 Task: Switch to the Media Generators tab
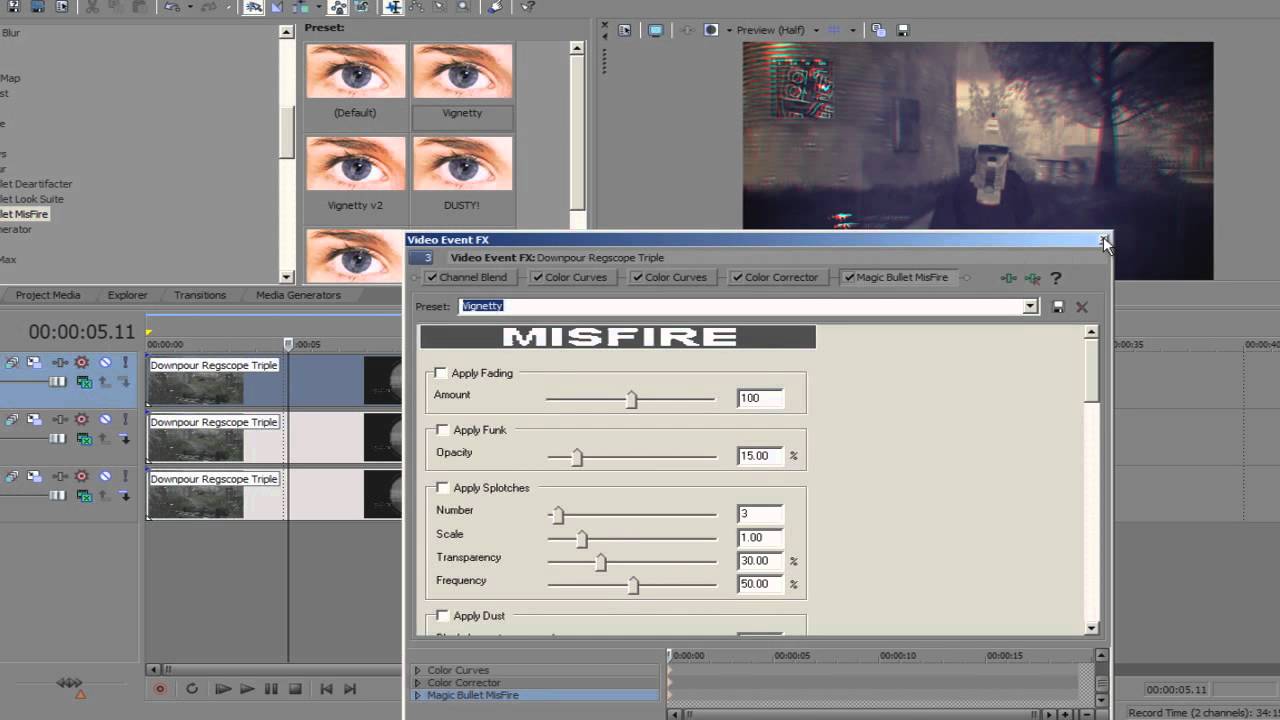298,295
